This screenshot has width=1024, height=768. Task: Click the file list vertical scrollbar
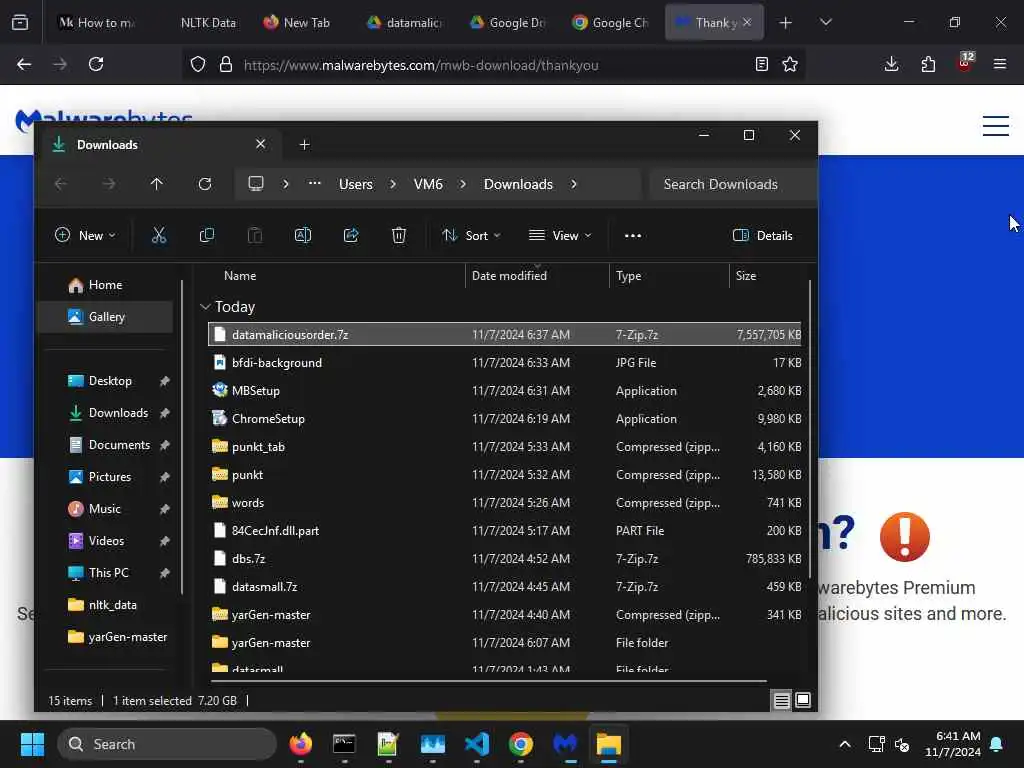[x=810, y=430]
